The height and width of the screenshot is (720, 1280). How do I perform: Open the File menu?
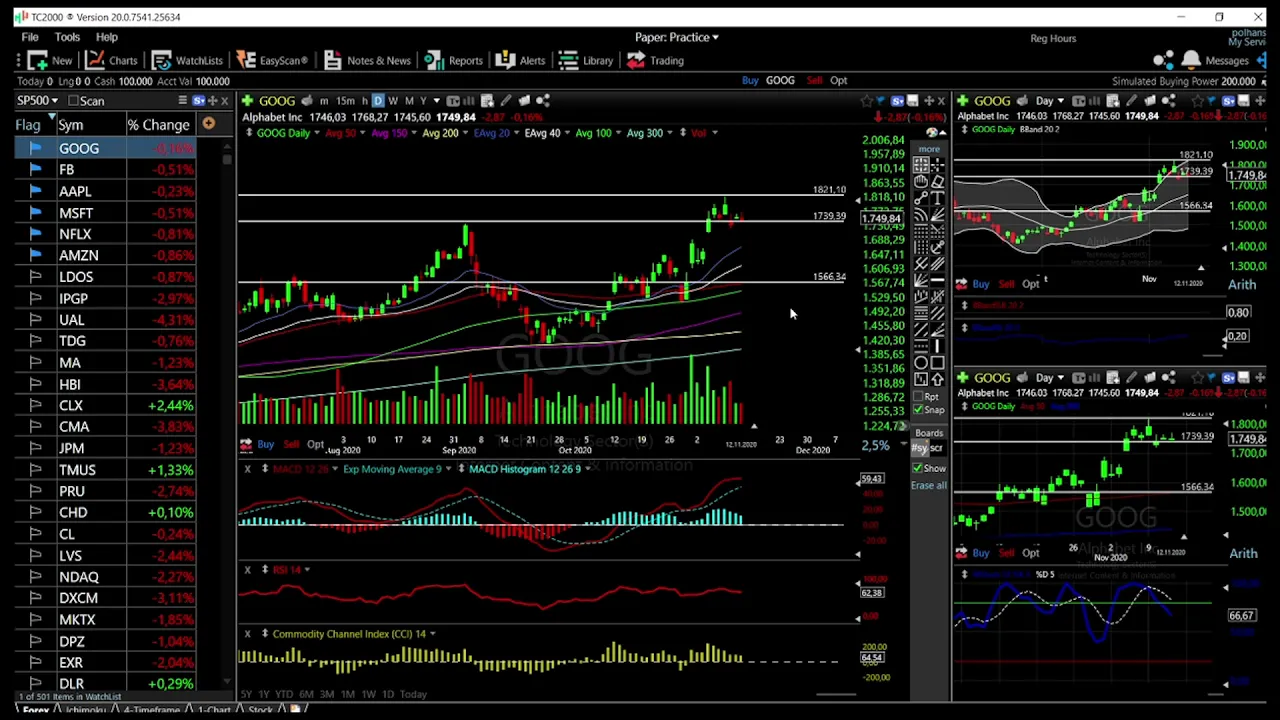[x=30, y=37]
